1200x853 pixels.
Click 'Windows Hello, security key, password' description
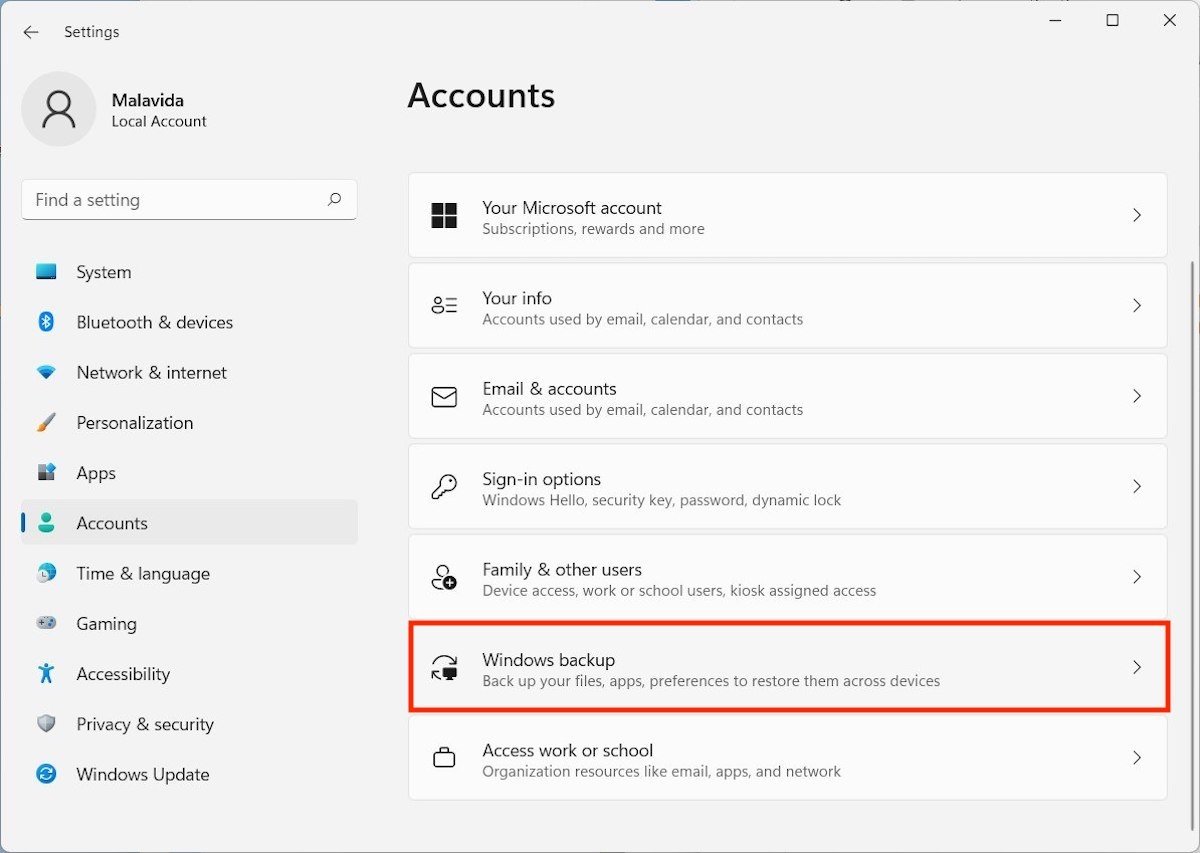coord(662,500)
